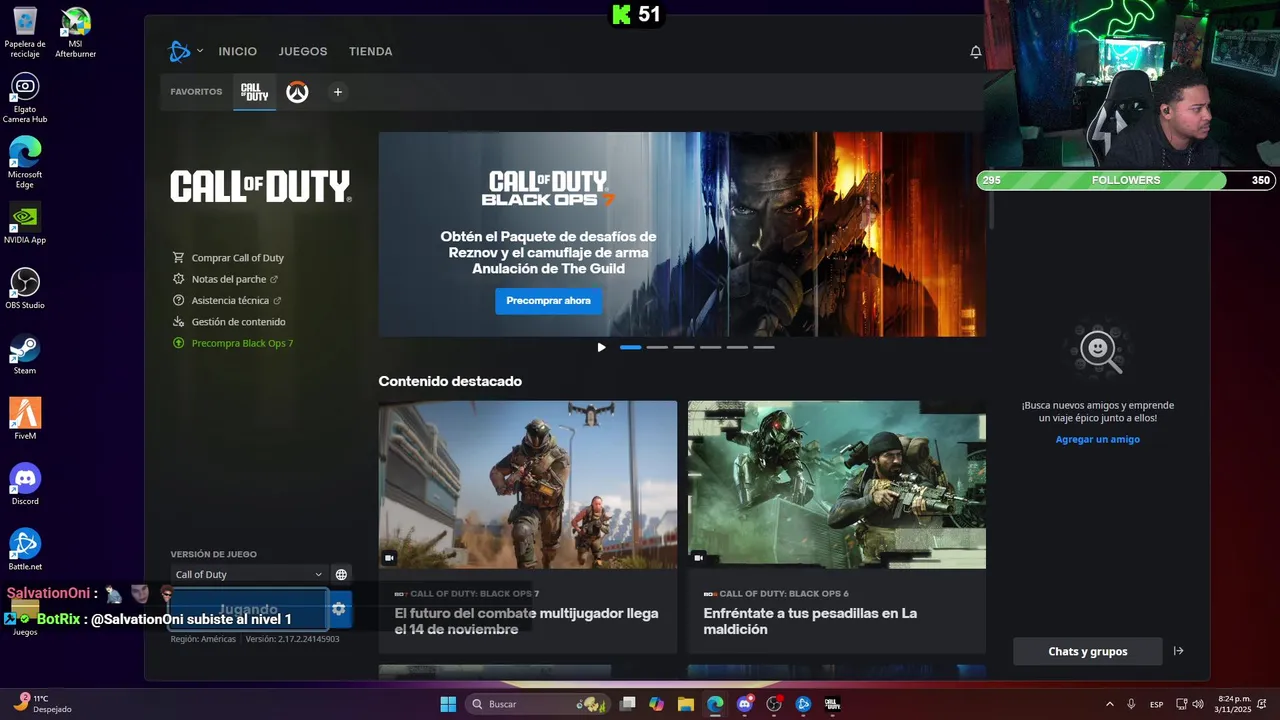Open MSI Afterburner desktop icon

coord(76,33)
